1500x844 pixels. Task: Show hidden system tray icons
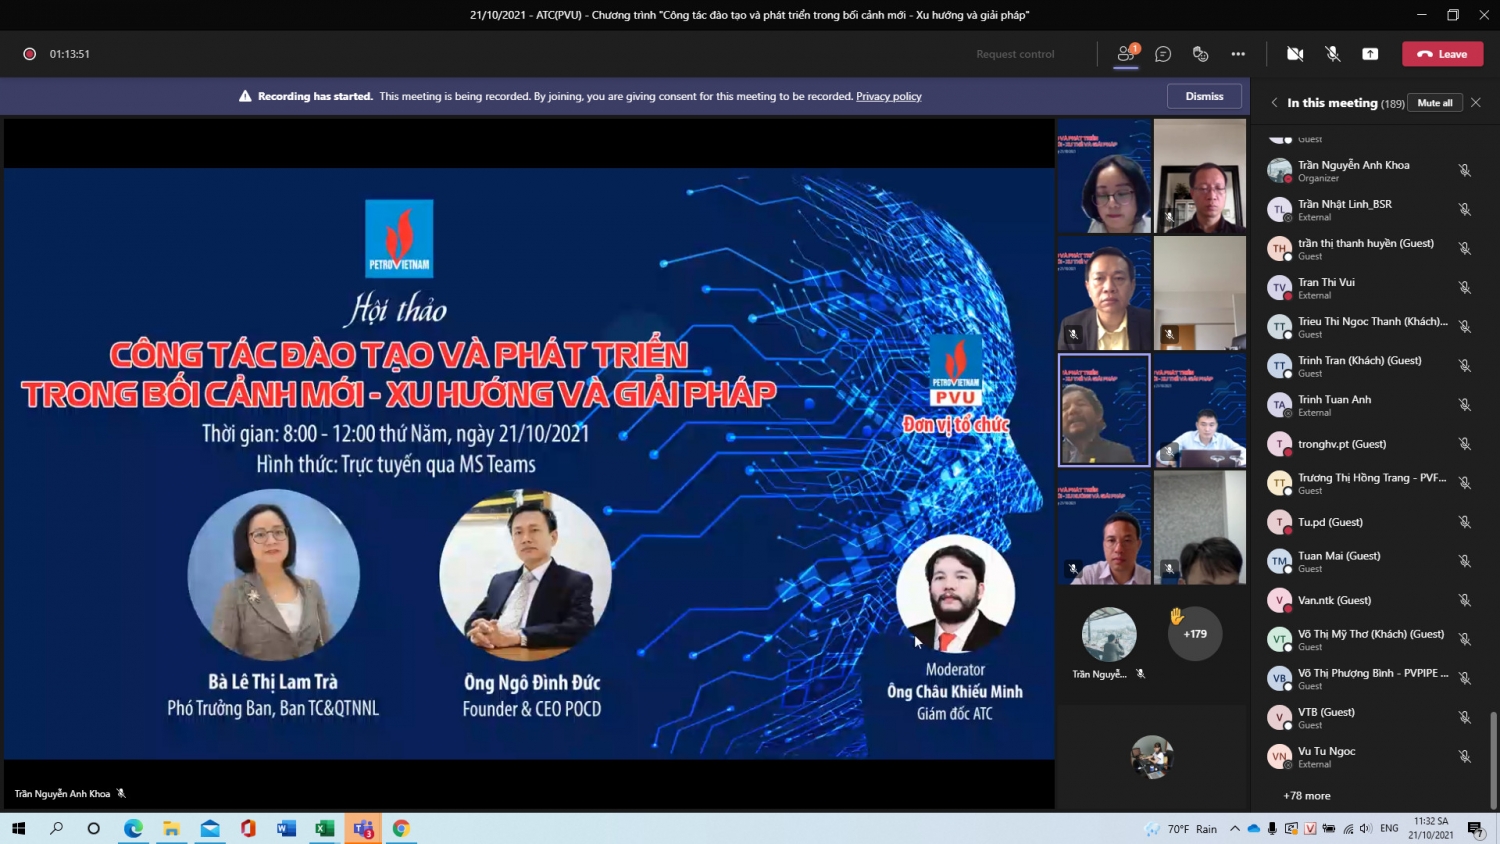(x=1235, y=828)
